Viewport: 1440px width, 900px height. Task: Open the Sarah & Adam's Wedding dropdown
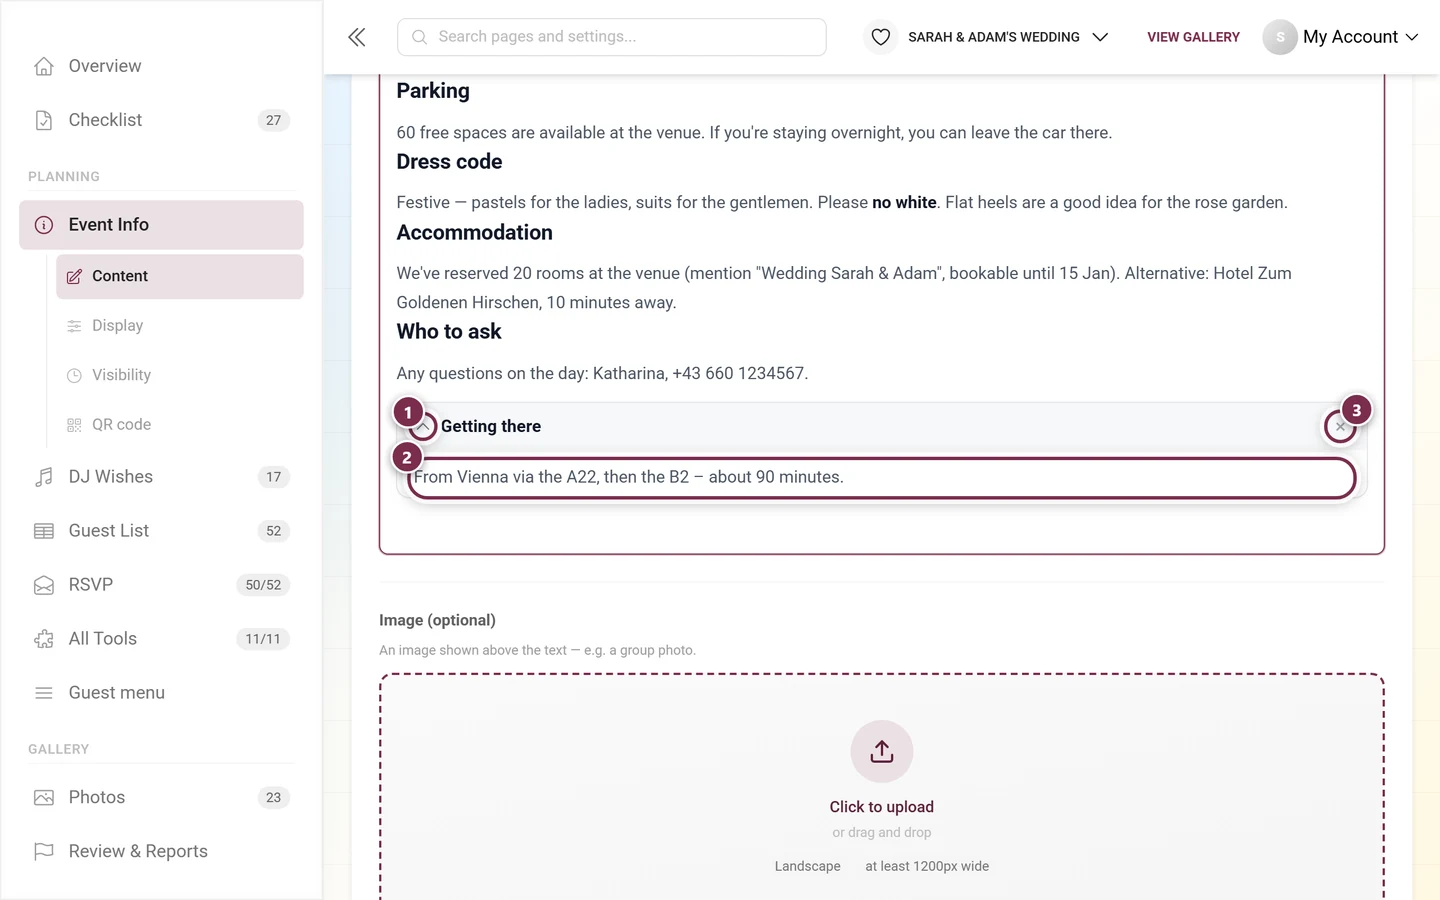click(x=1008, y=37)
